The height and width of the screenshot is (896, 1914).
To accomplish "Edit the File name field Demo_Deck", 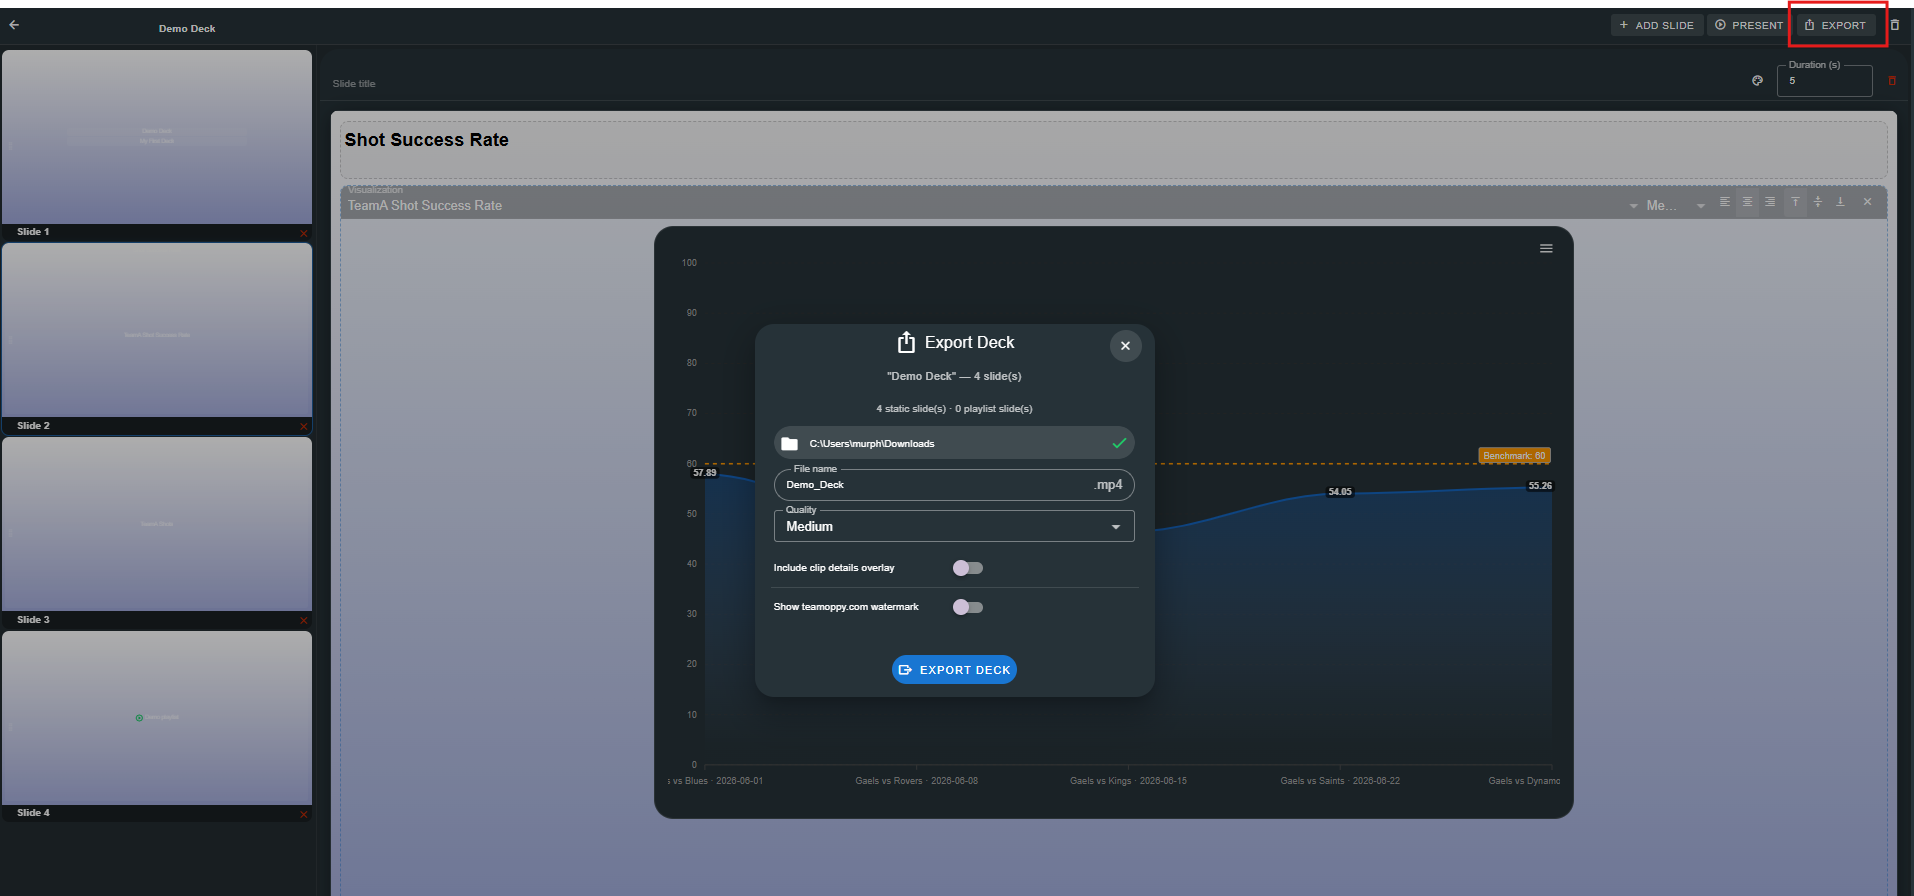I will tap(954, 485).
